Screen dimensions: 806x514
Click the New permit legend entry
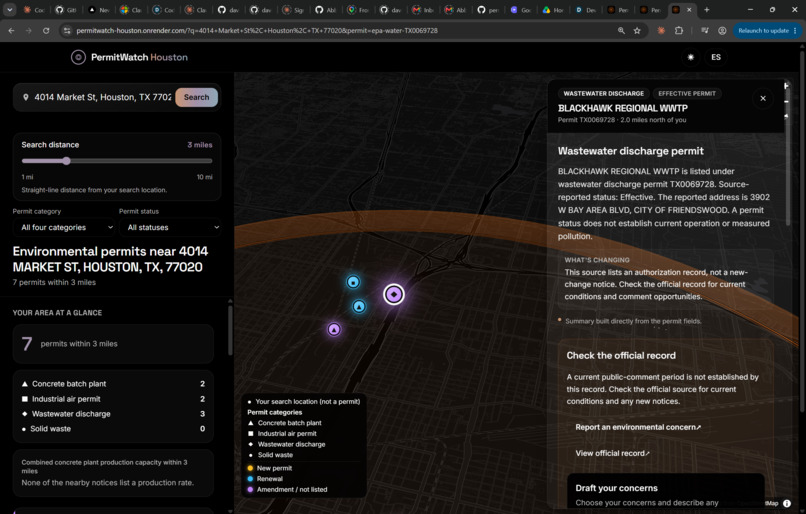[269, 468]
